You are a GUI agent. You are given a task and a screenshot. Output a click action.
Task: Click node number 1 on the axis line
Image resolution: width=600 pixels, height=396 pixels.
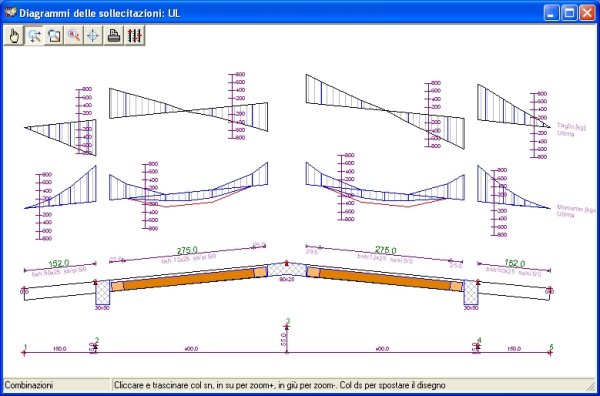[x=25, y=347]
